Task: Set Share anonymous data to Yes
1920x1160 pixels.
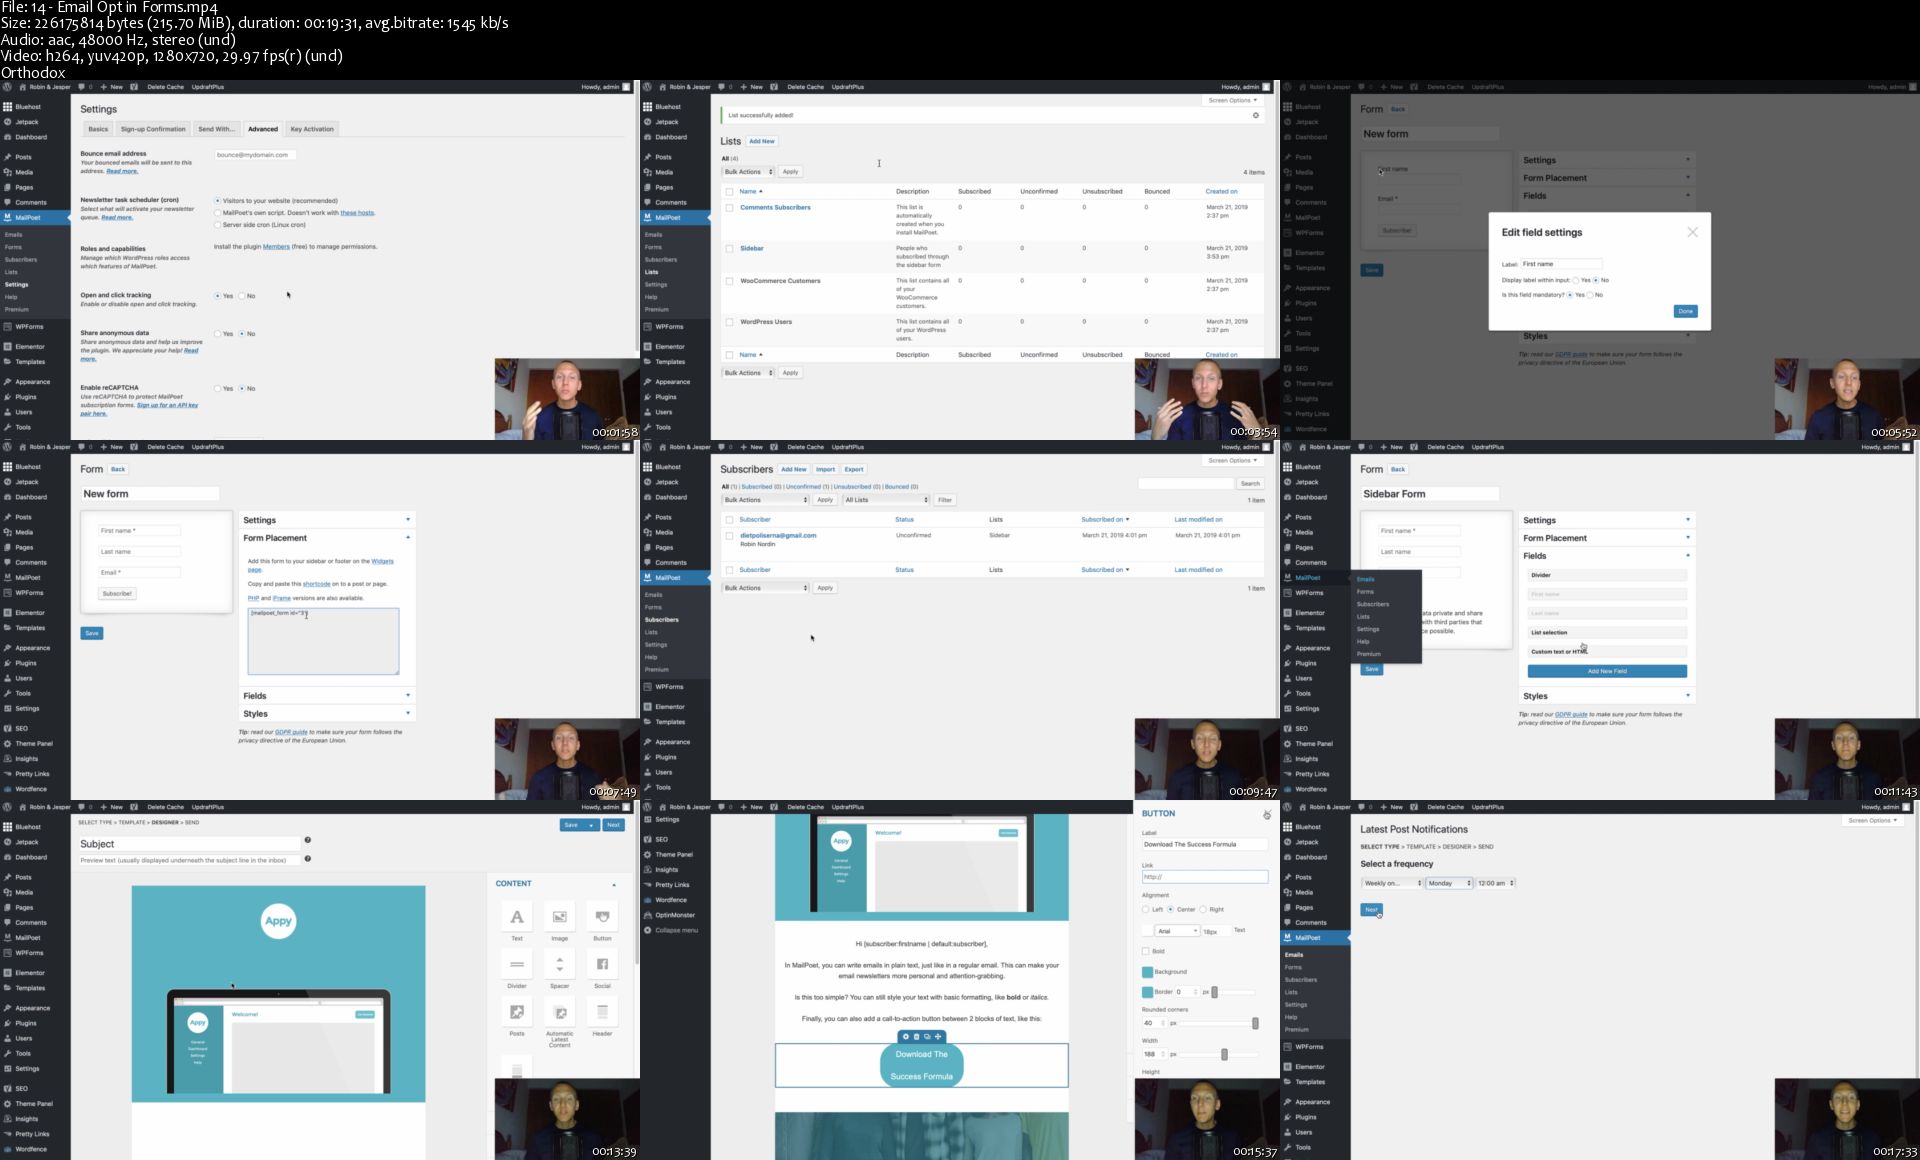Action: click(217, 334)
